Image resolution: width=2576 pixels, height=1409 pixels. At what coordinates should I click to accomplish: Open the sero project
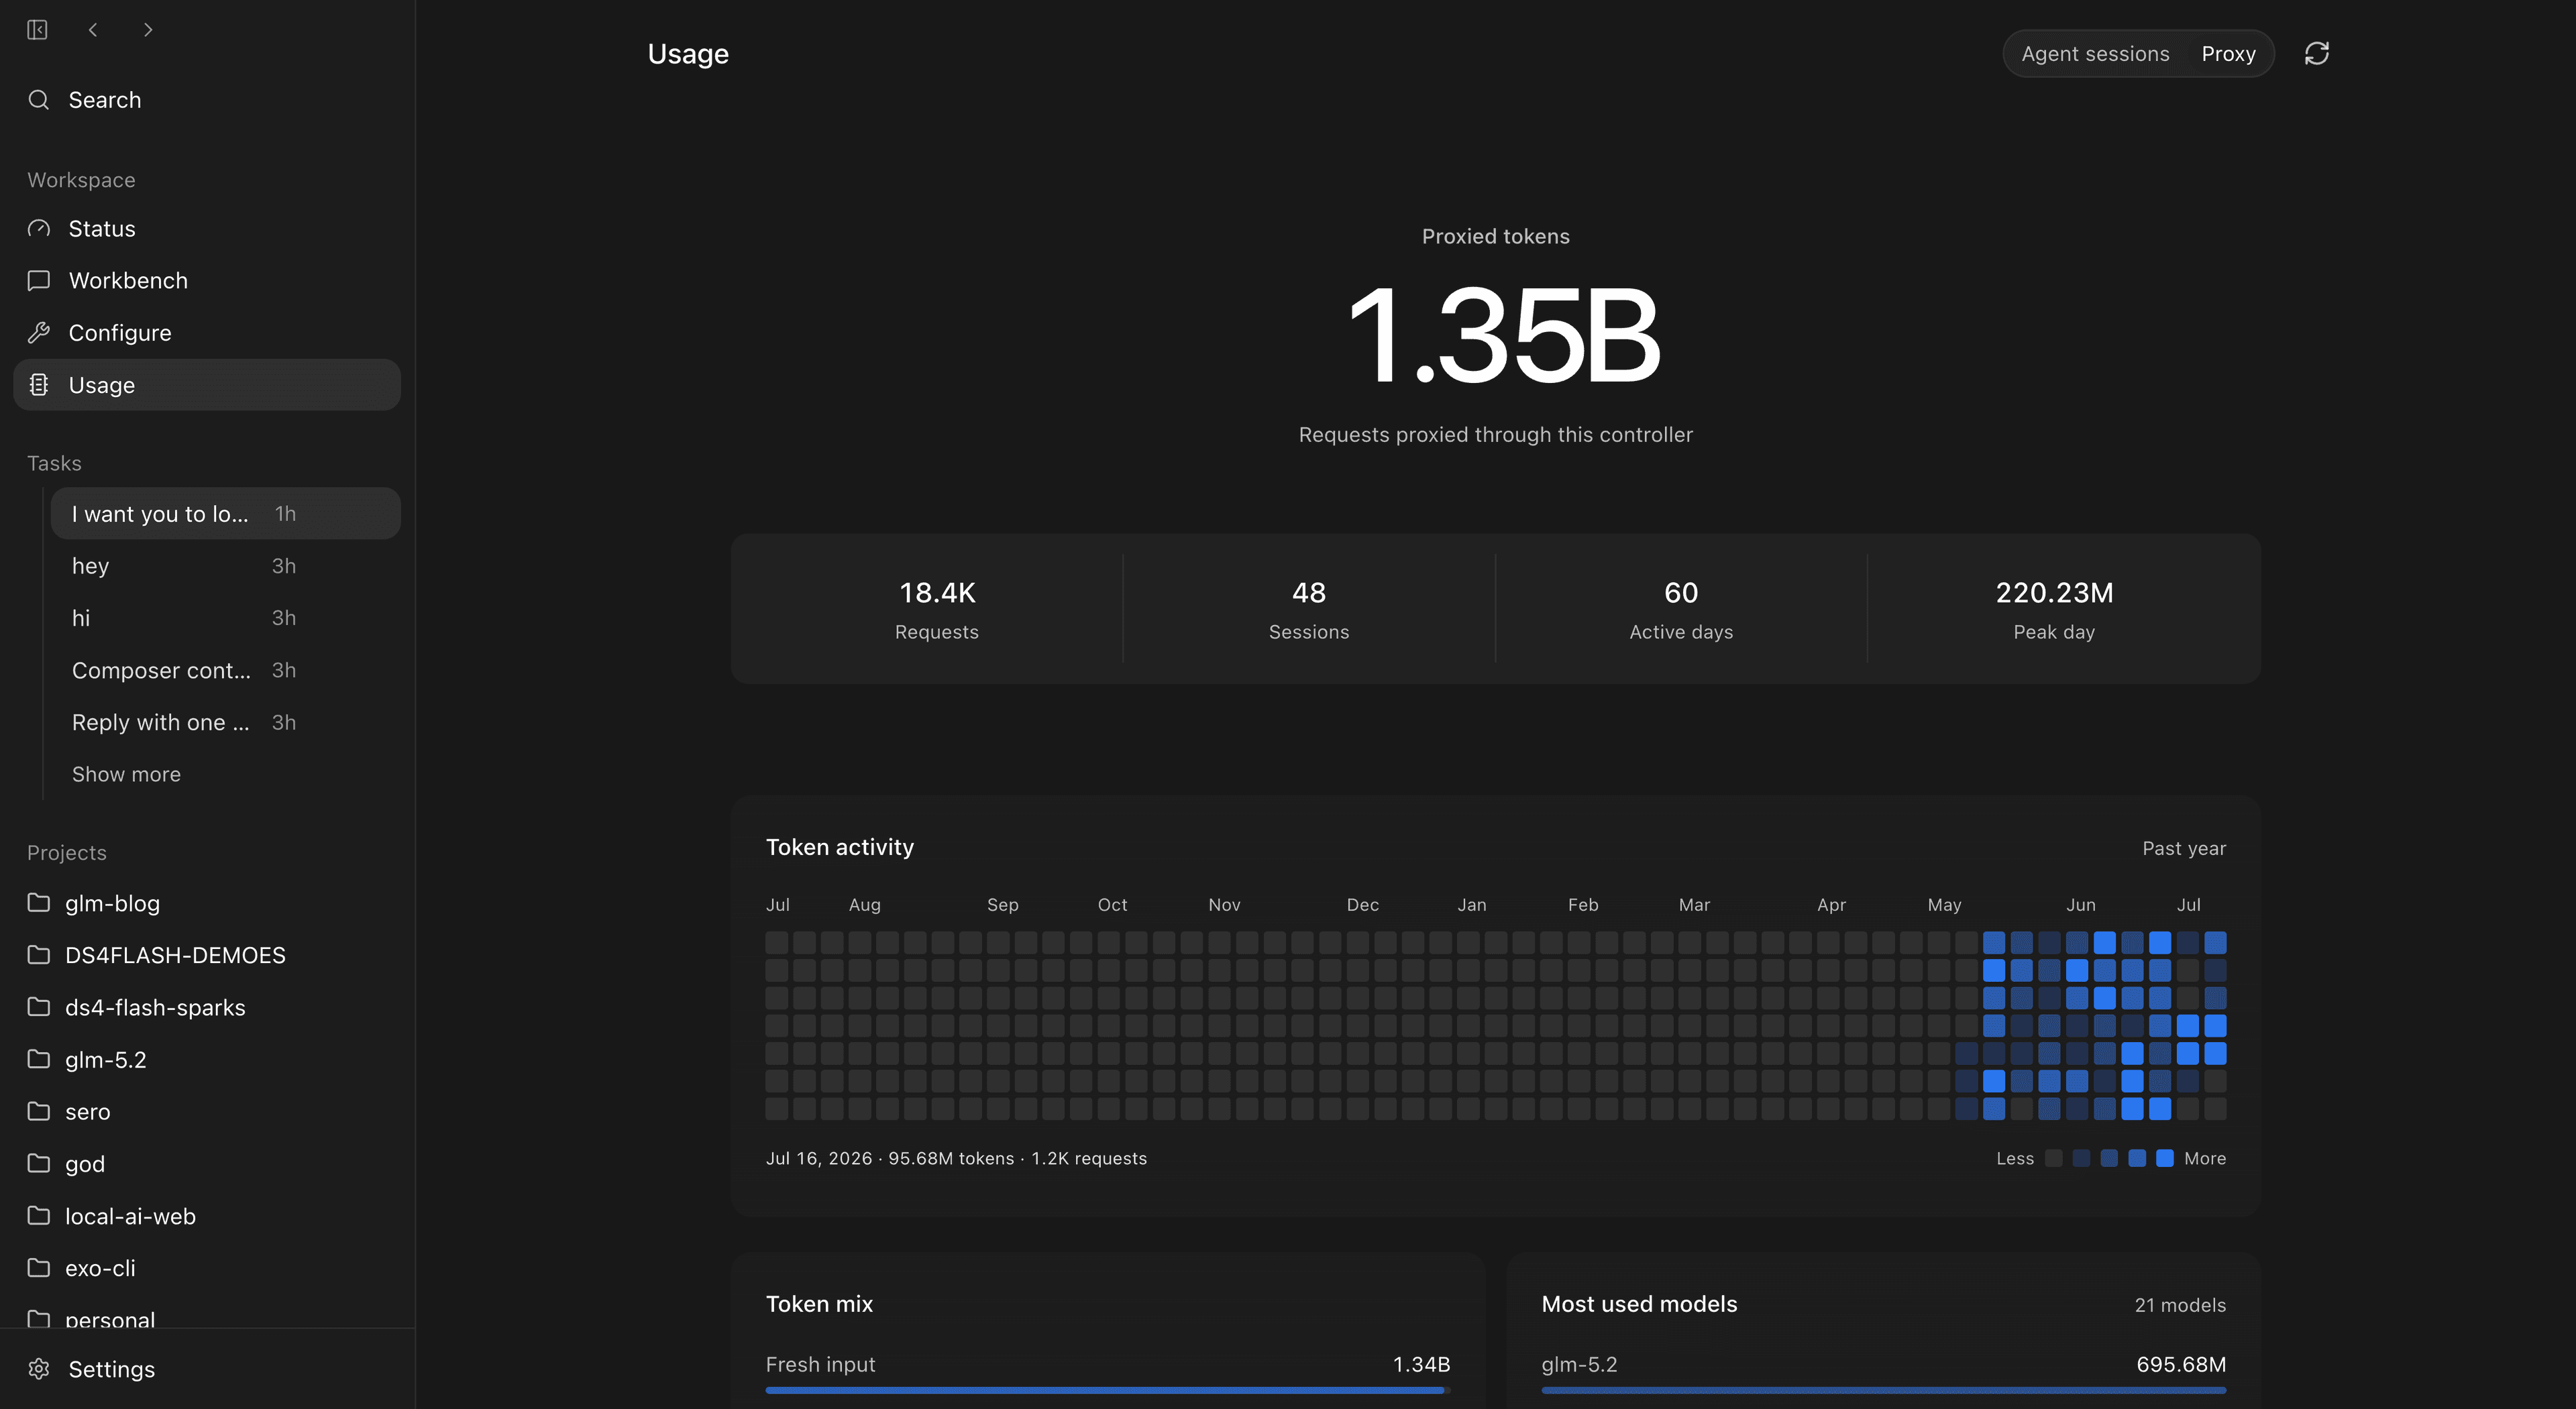click(x=207, y=1111)
